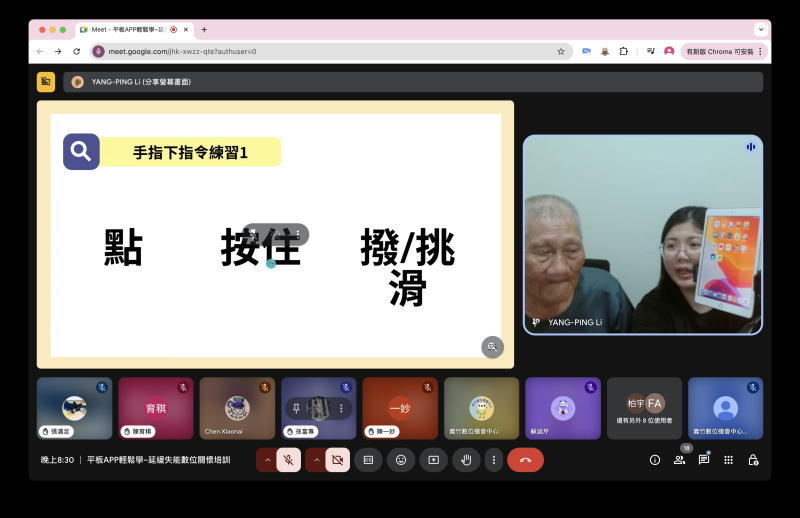Open the emoji reactions button
Image resolution: width=800 pixels, height=518 pixels.
pyautogui.click(x=401, y=460)
